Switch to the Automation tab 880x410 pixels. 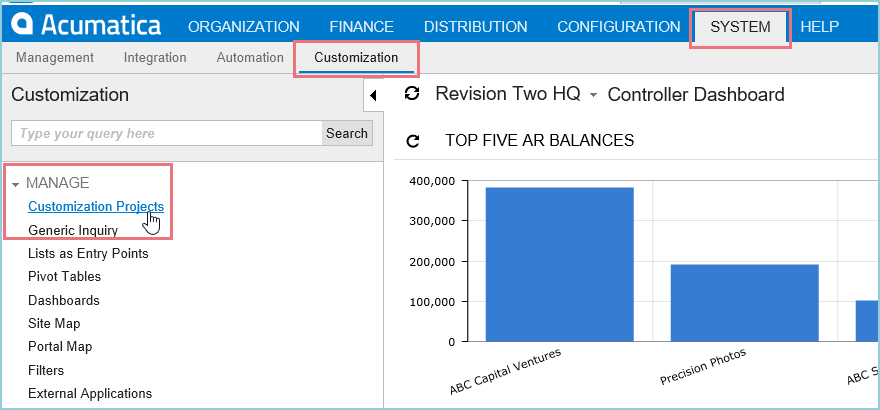point(250,57)
